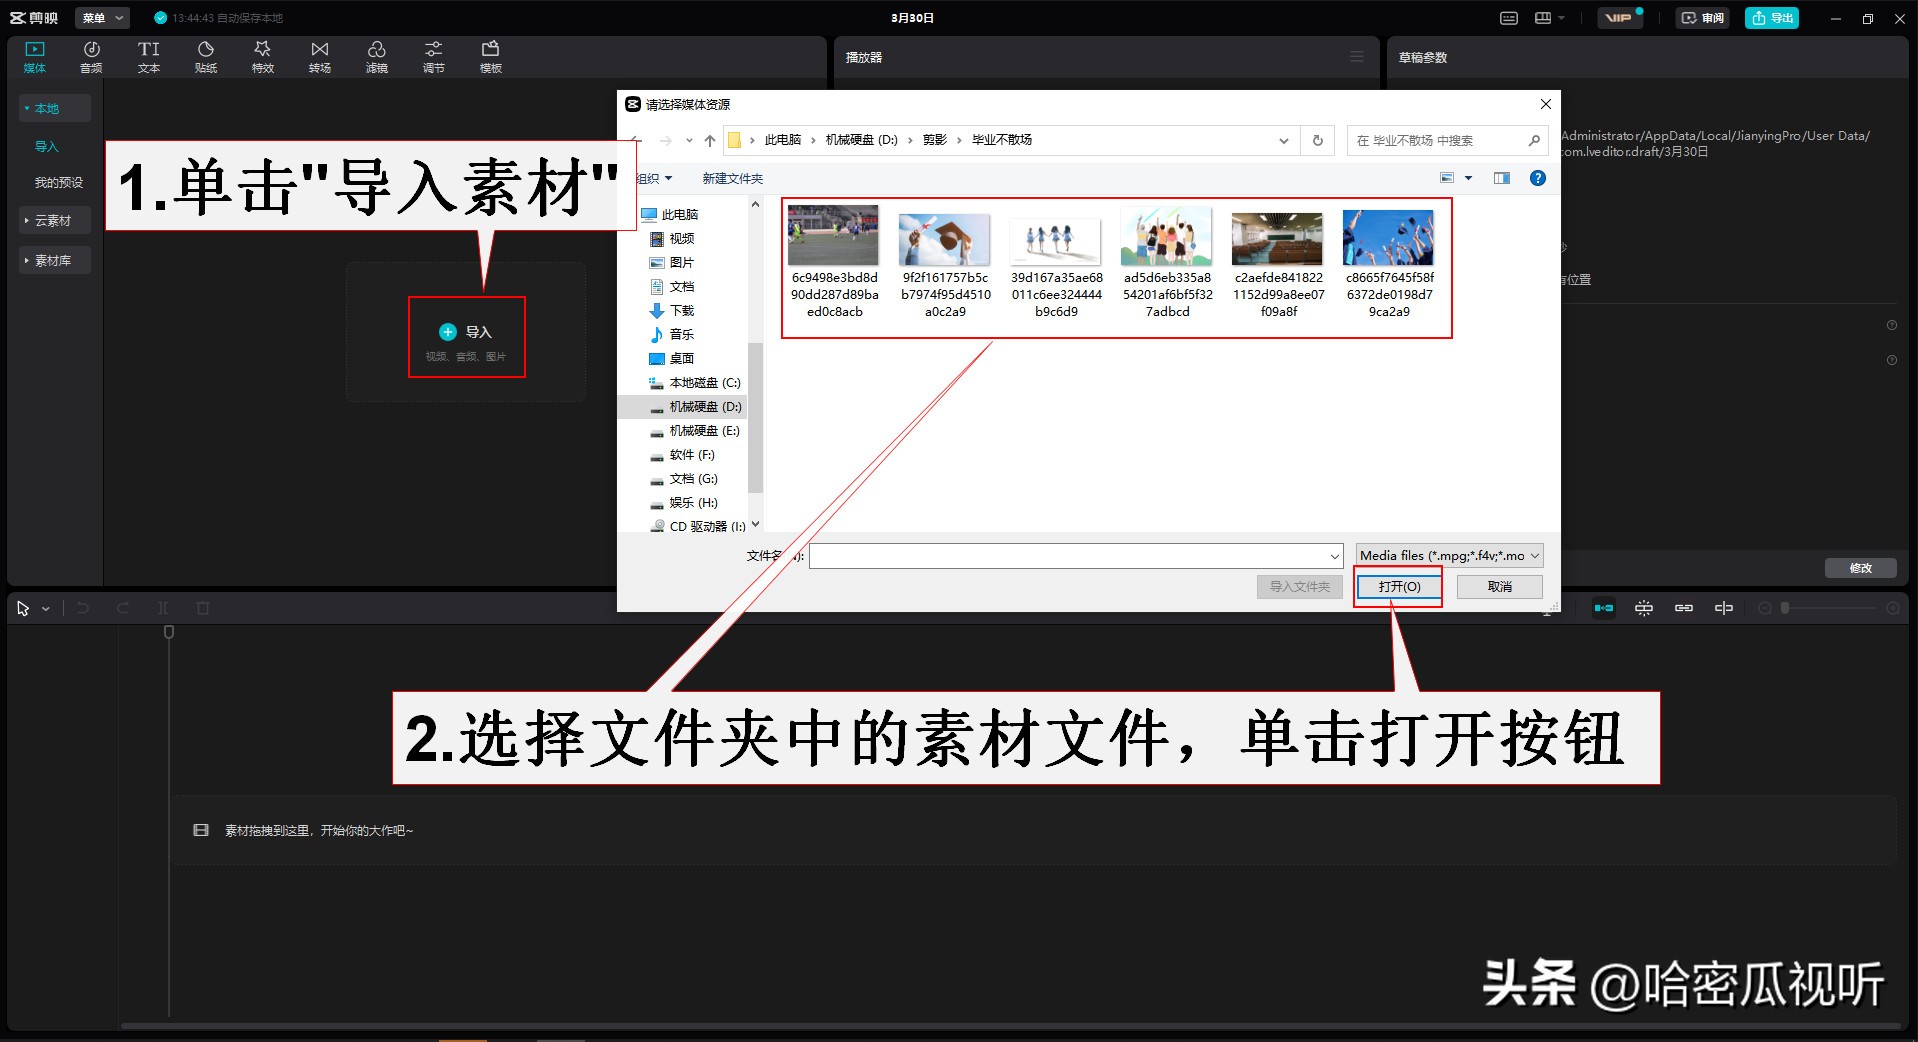The image size is (1918, 1042).
Task: Toggle auto-snap in timeline toolbar
Action: (x=1643, y=607)
